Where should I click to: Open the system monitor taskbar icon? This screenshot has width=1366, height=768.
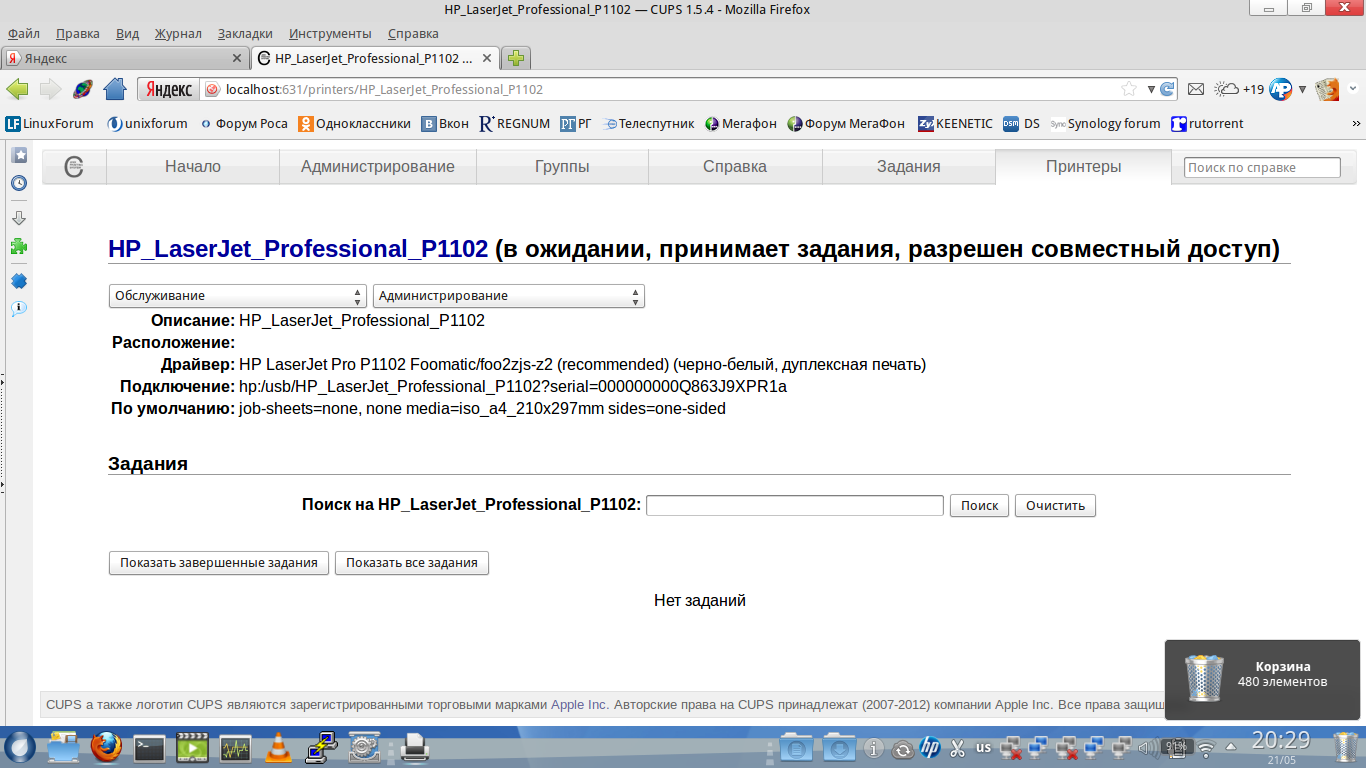tap(236, 747)
